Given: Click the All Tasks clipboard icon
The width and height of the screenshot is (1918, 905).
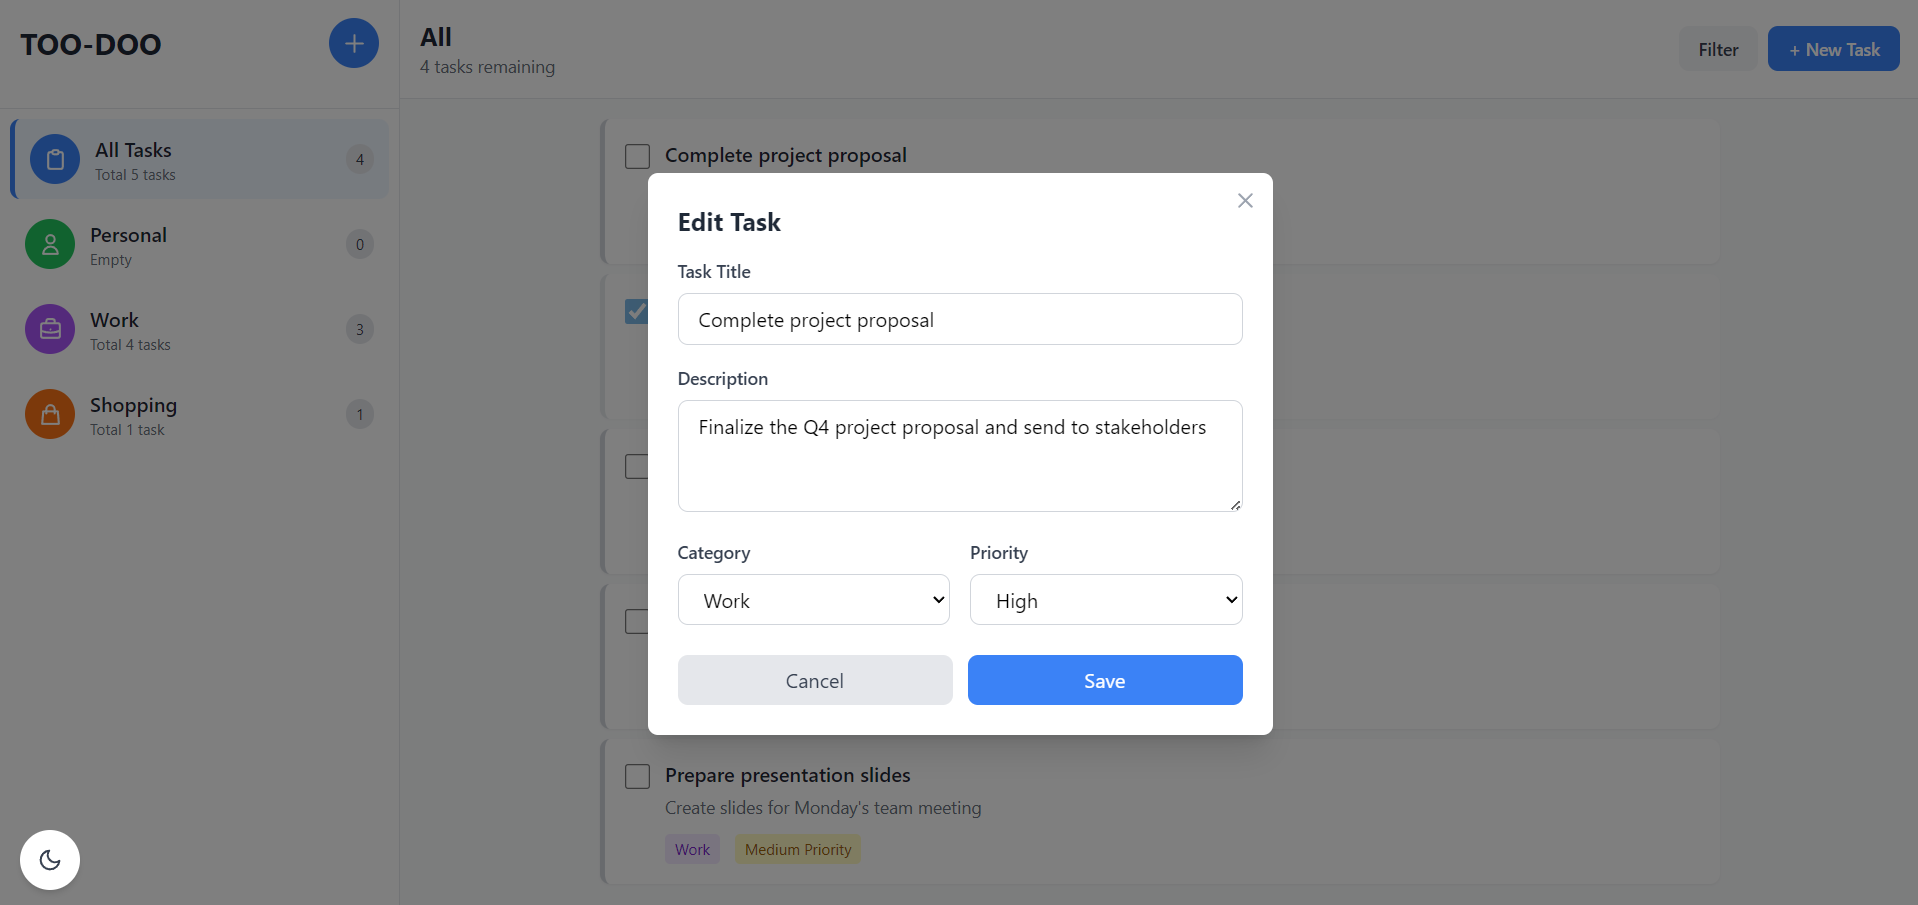Looking at the screenshot, I should pos(55,159).
